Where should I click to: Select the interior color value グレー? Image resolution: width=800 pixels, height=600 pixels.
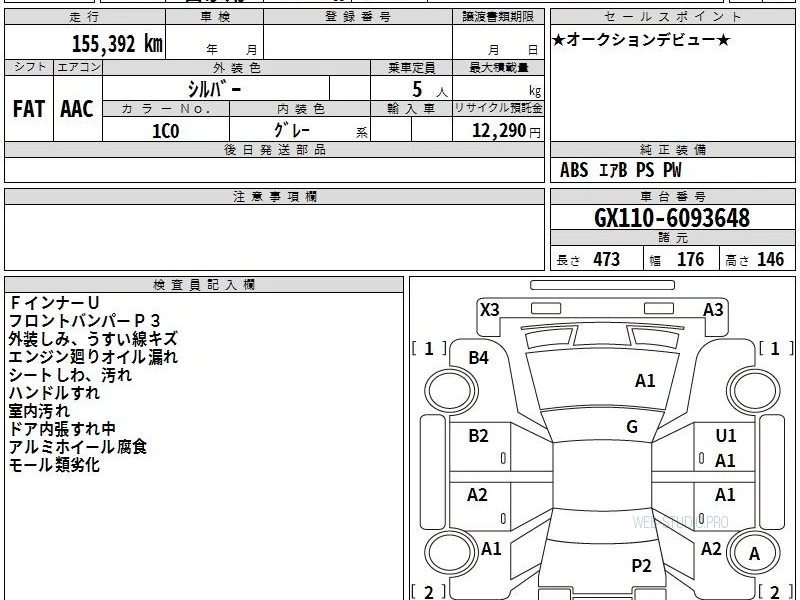click(292, 130)
